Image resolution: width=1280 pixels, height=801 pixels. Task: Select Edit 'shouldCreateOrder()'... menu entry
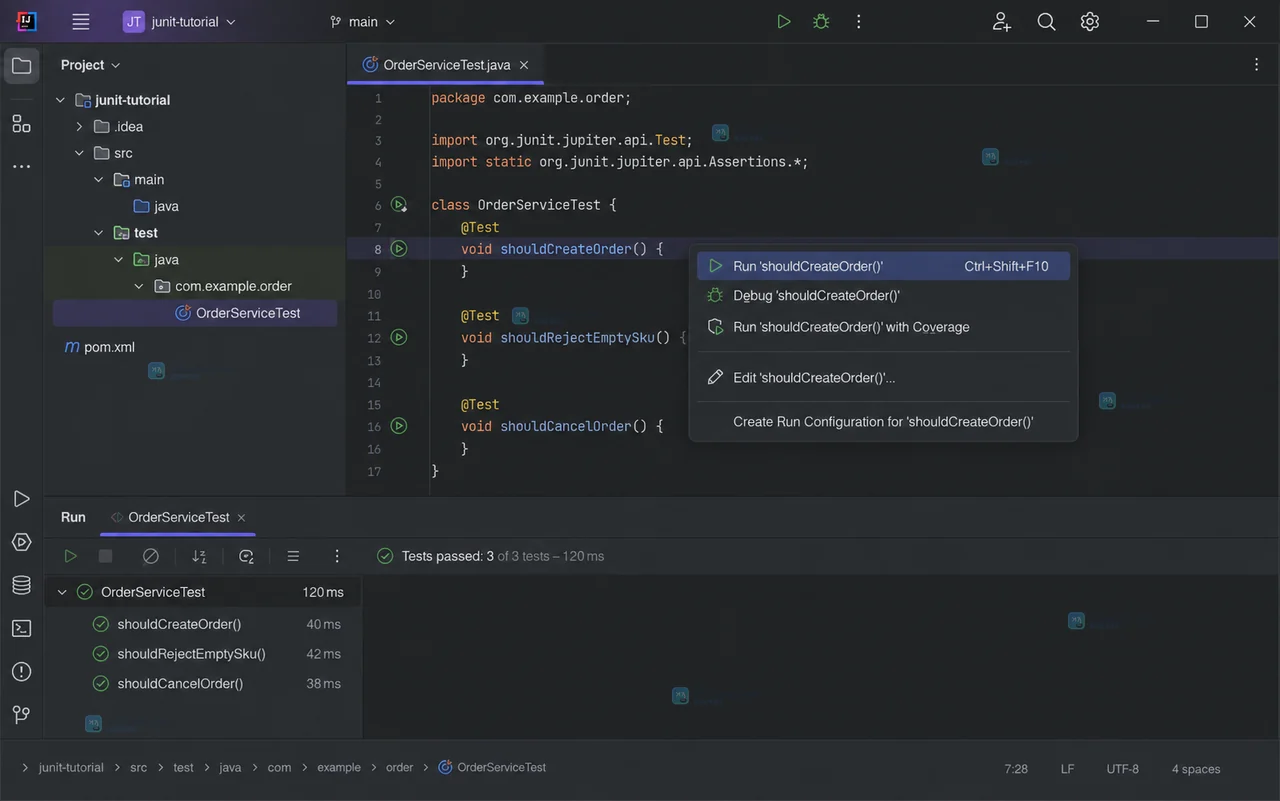(883, 378)
